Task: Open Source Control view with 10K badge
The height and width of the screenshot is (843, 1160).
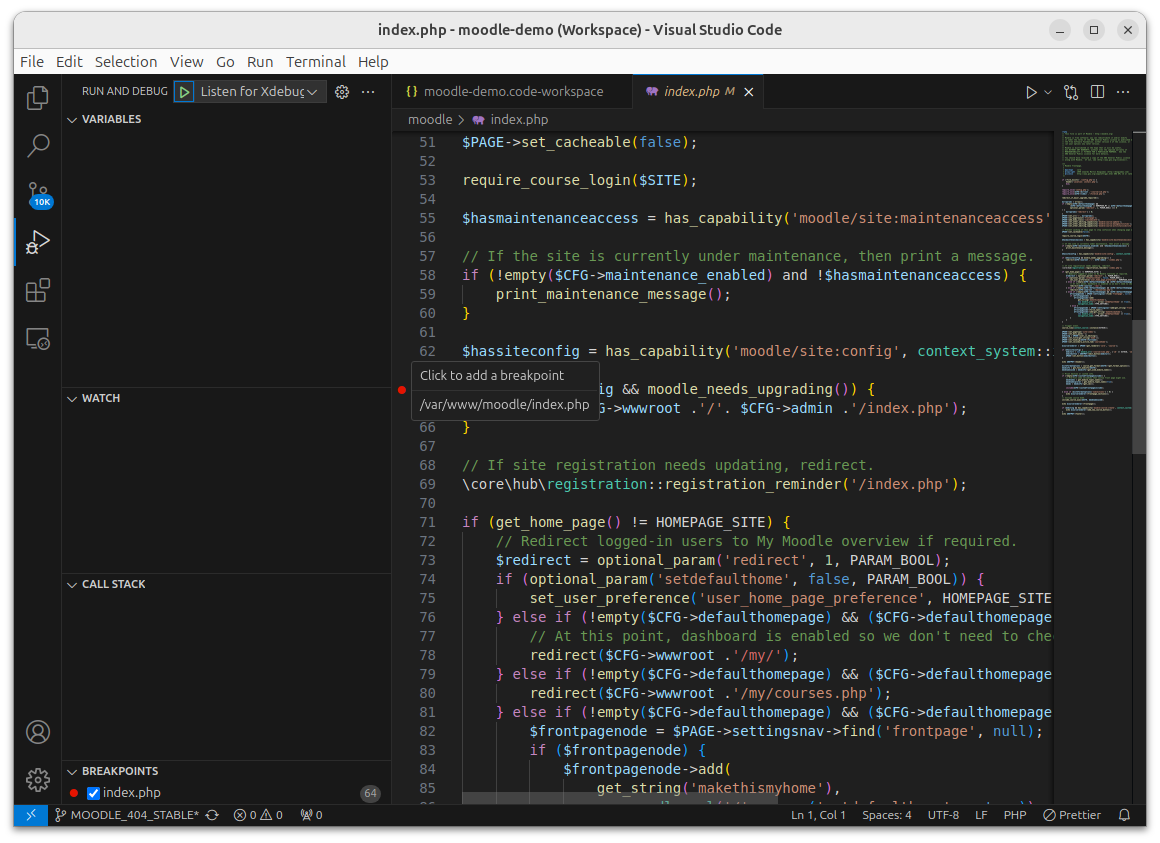Action: [x=38, y=194]
